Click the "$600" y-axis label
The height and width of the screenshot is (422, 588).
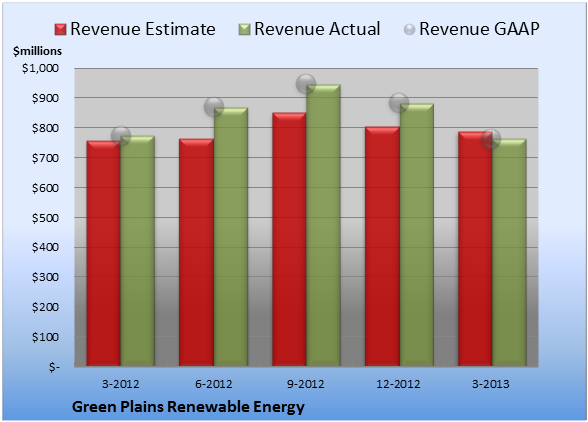coord(45,188)
